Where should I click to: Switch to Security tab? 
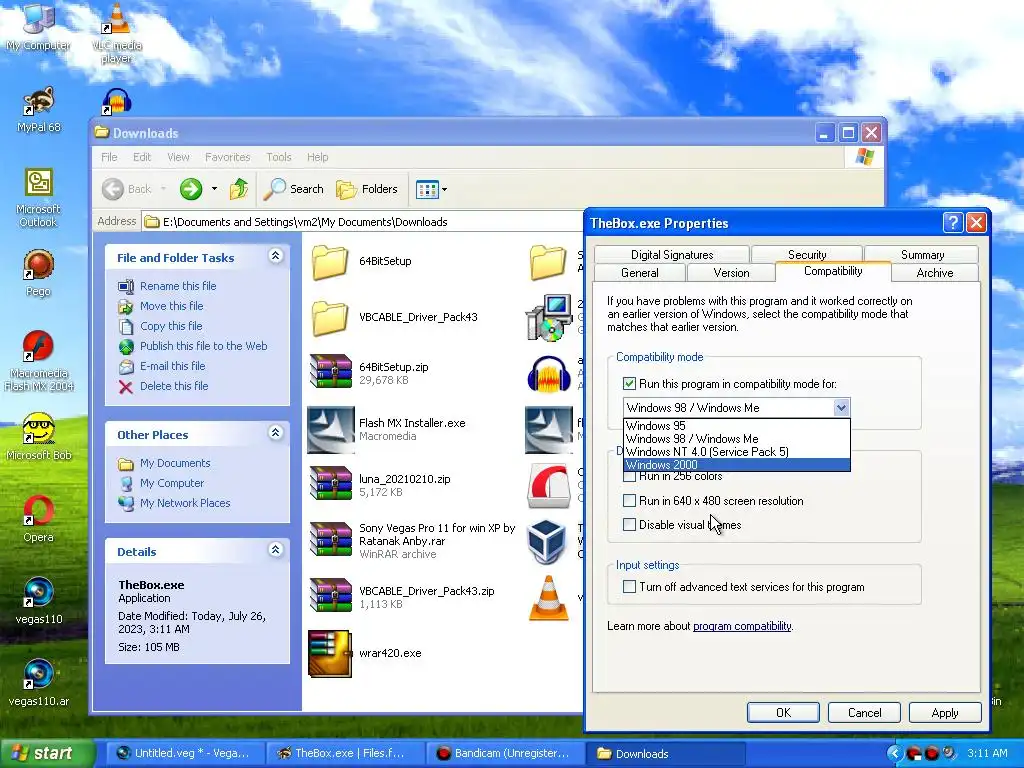pyautogui.click(x=807, y=255)
